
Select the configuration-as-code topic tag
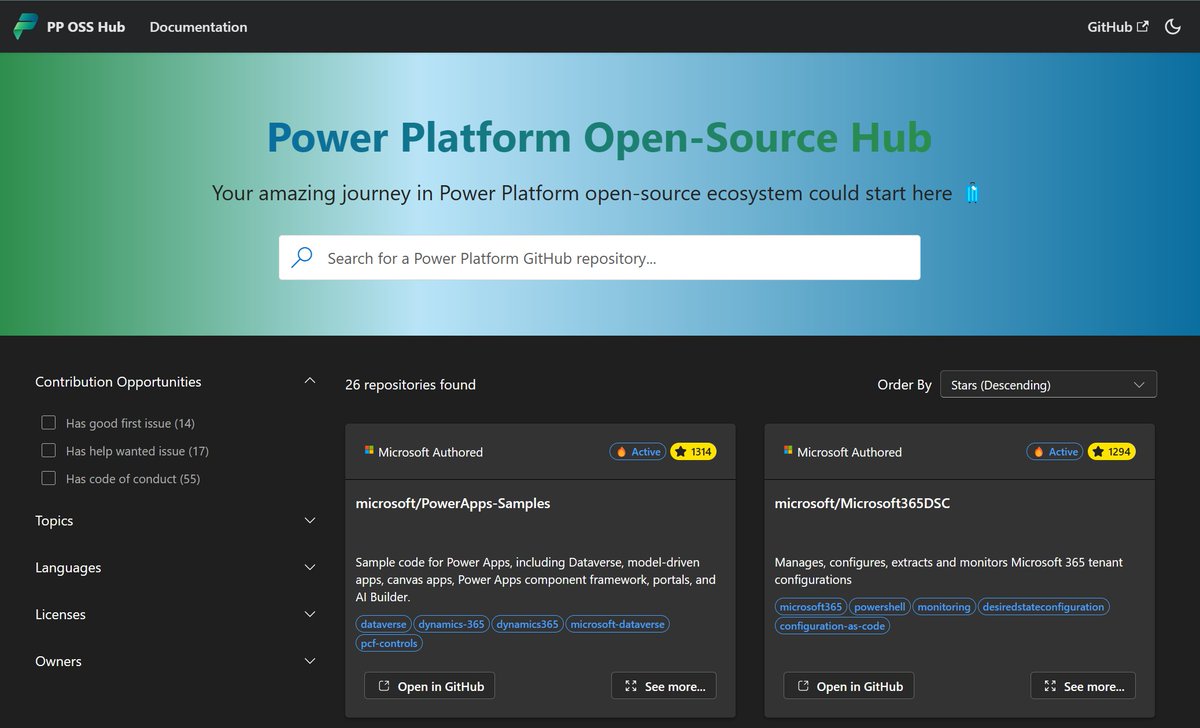tap(832, 626)
